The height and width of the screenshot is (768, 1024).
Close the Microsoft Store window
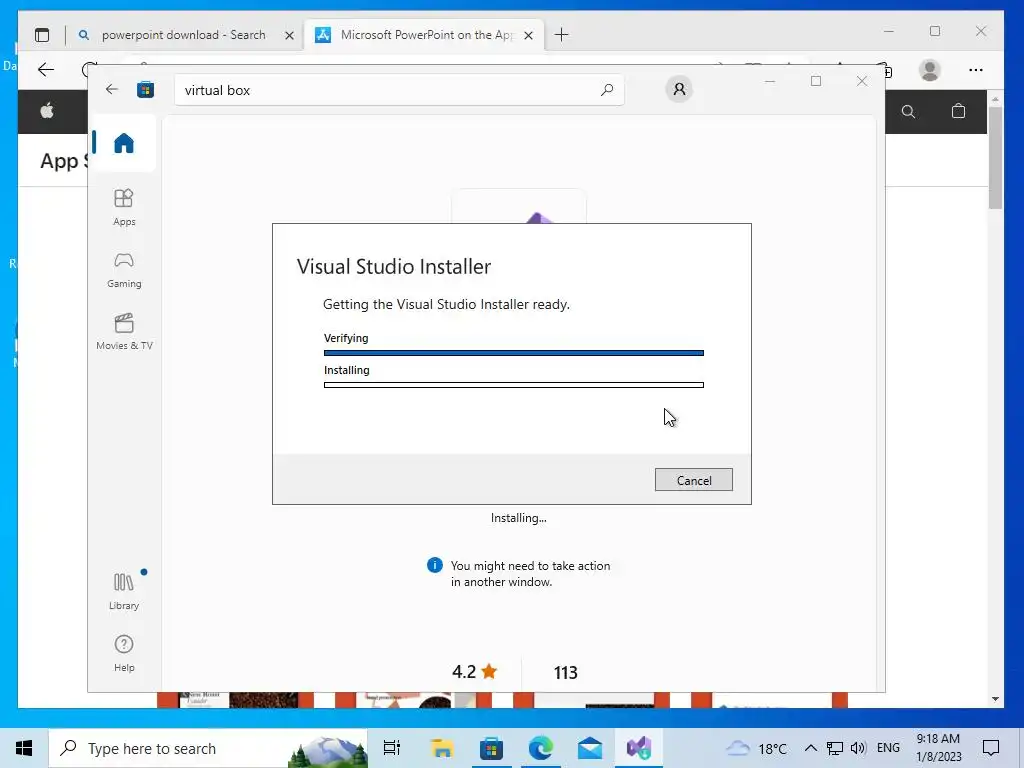click(862, 81)
